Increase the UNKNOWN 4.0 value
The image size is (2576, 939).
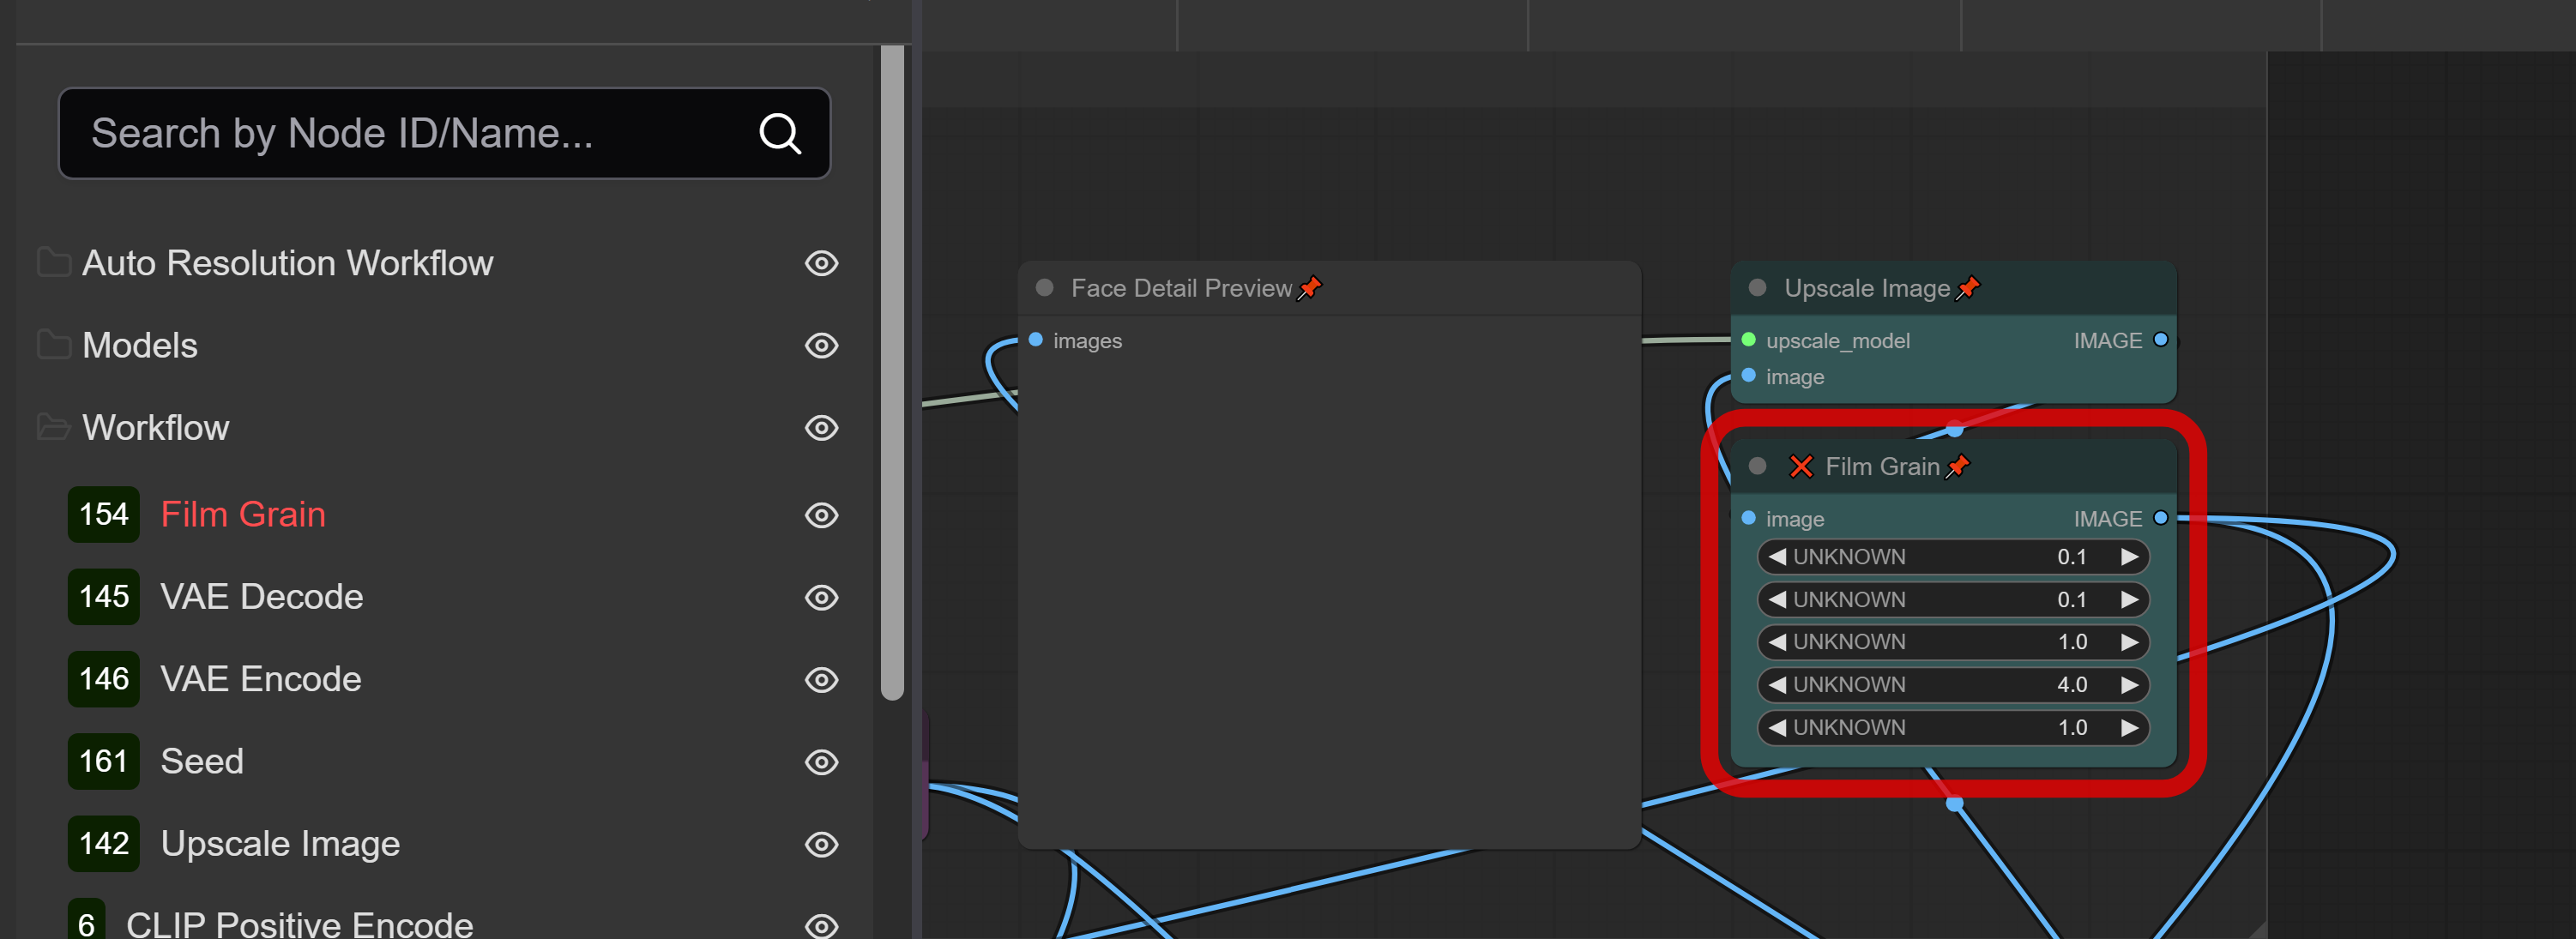coord(2130,685)
